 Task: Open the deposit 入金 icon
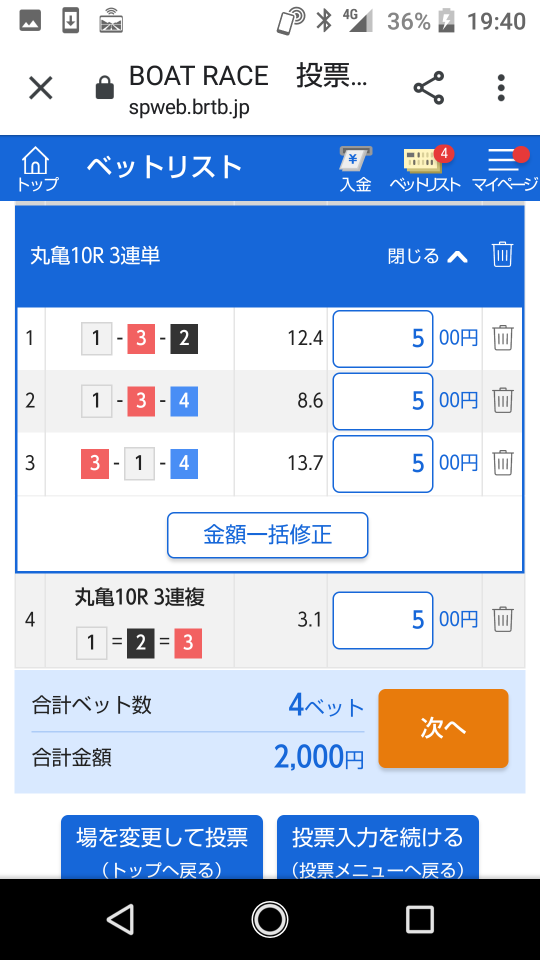[x=356, y=170]
